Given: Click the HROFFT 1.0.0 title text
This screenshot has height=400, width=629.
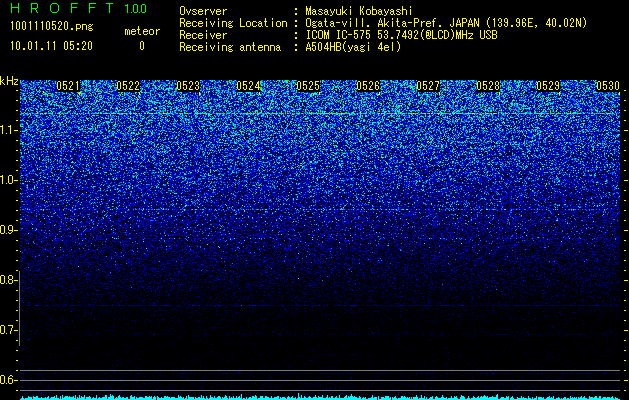Looking at the screenshot, I should (79, 8).
